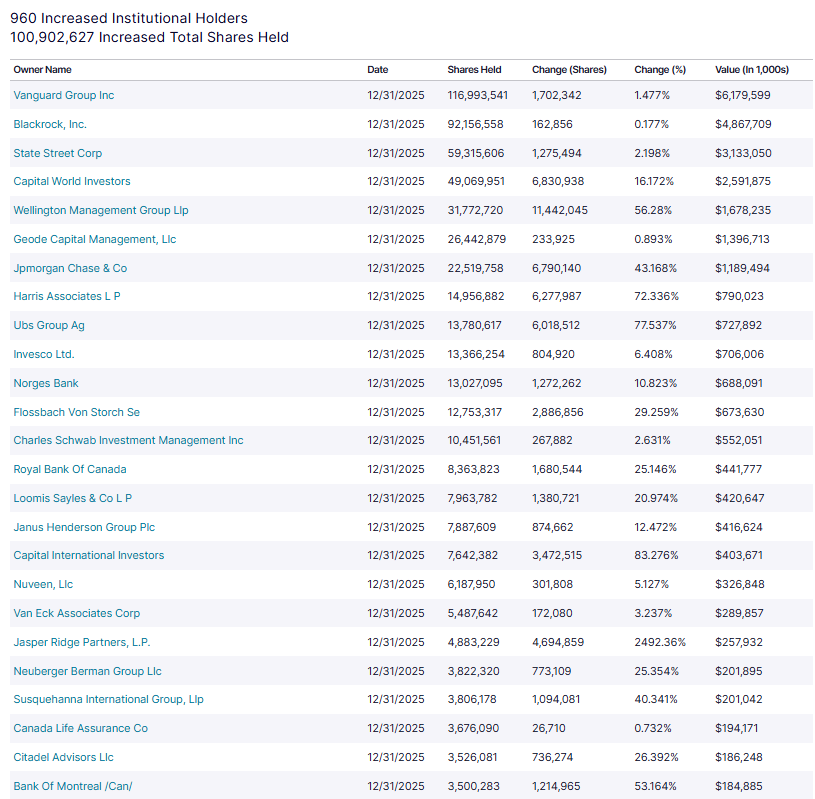Click the Date column header
The height and width of the screenshot is (799, 815).
click(377, 70)
